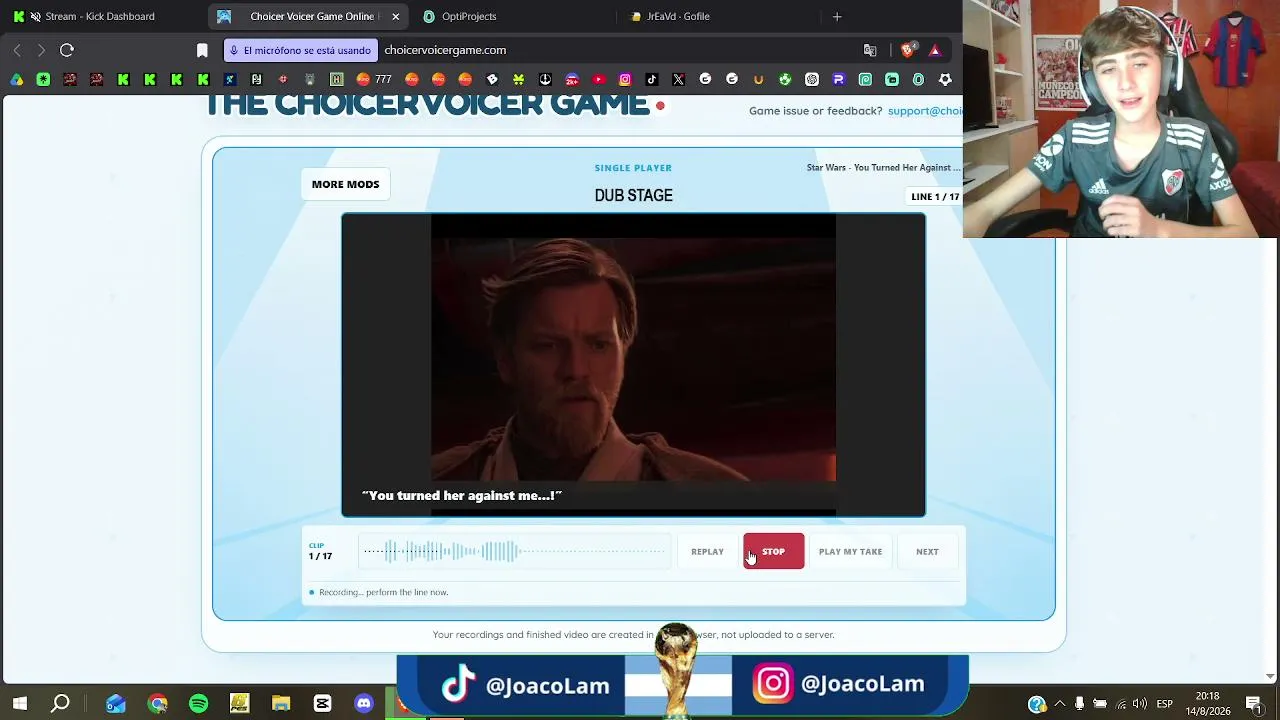The image size is (1280, 720).
Task: Open File Explorer from the taskbar
Action: (x=281, y=704)
